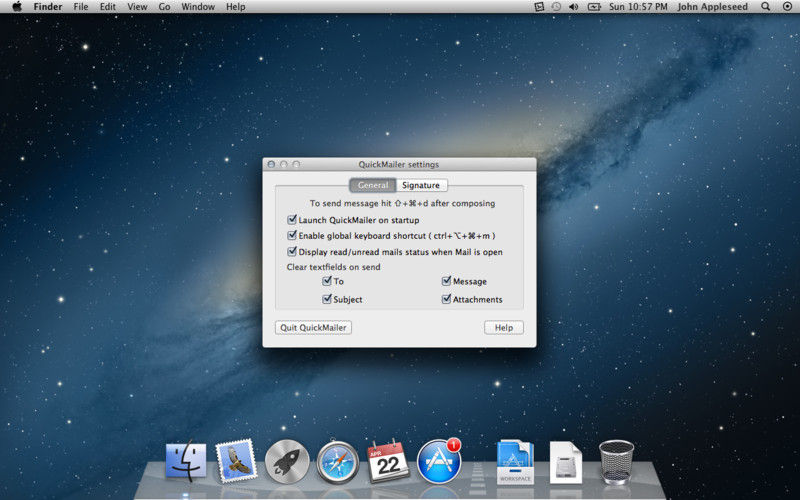
Task: Switch to the Signature tab
Action: click(x=421, y=185)
